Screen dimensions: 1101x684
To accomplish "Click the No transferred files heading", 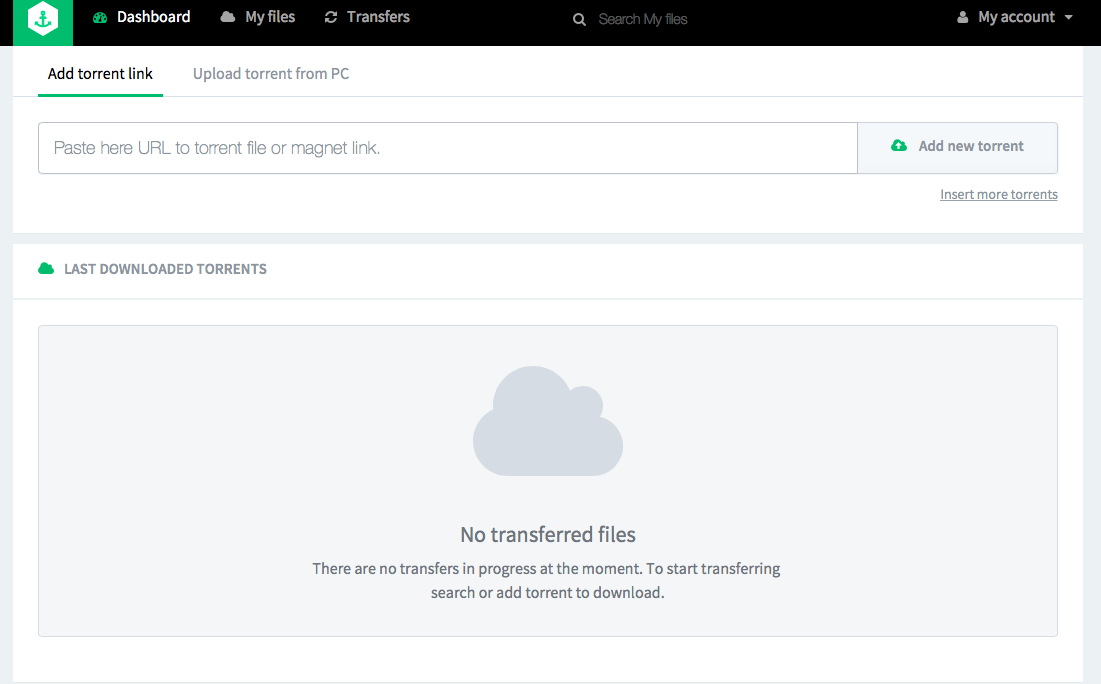I will coord(548,534).
